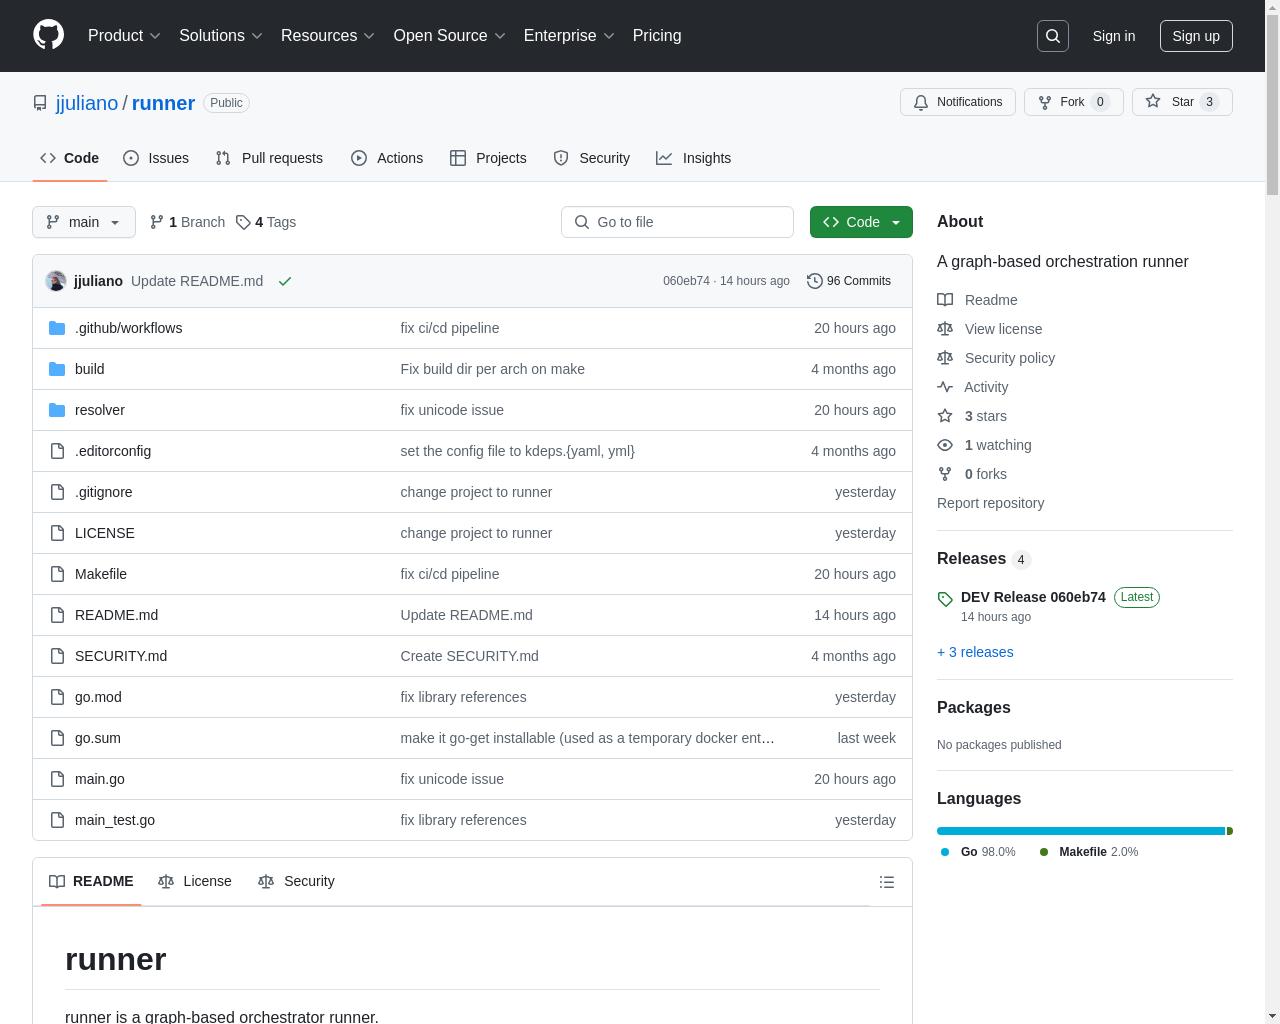1280x1024 pixels.
Task: Open the 4 Tags link
Action: pos(266,222)
